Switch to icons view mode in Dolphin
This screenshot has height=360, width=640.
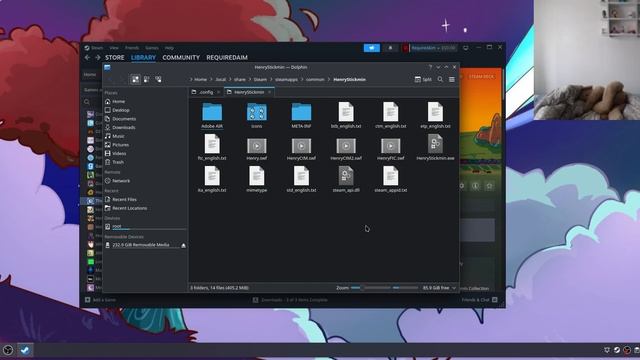pyautogui.click(x=135, y=80)
